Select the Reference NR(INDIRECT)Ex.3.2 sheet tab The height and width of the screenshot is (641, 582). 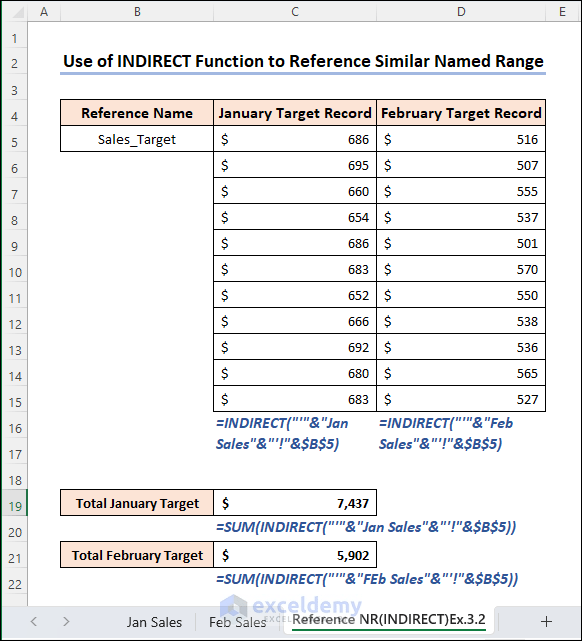click(389, 620)
